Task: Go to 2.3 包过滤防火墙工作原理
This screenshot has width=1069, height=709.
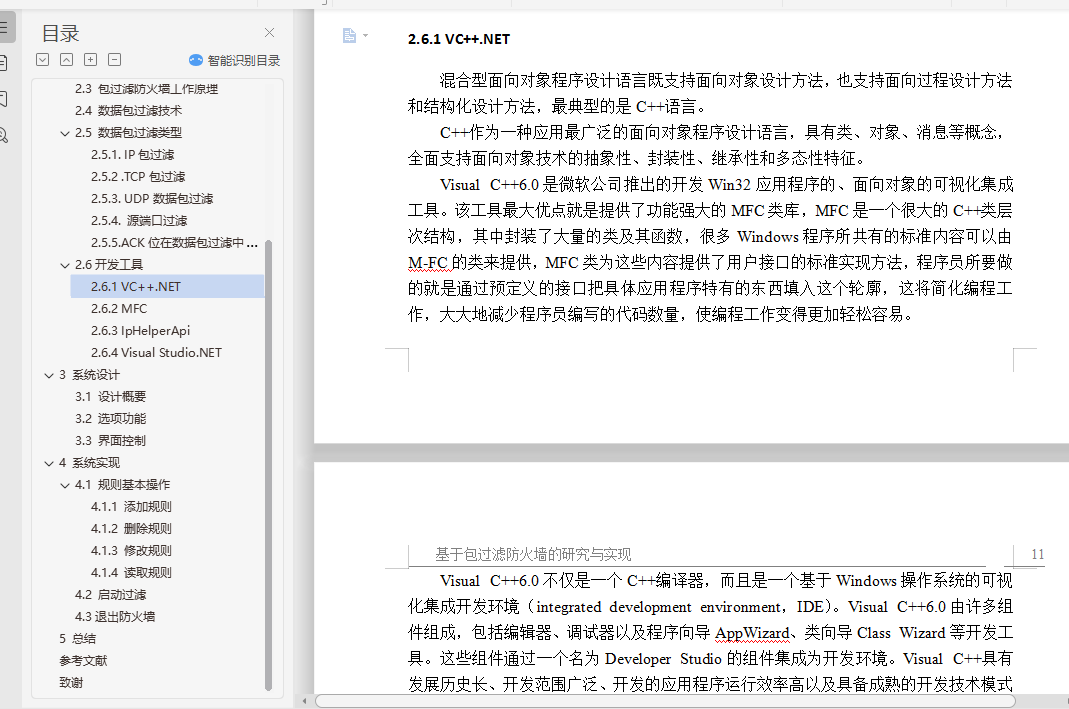Action: pos(147,89)
